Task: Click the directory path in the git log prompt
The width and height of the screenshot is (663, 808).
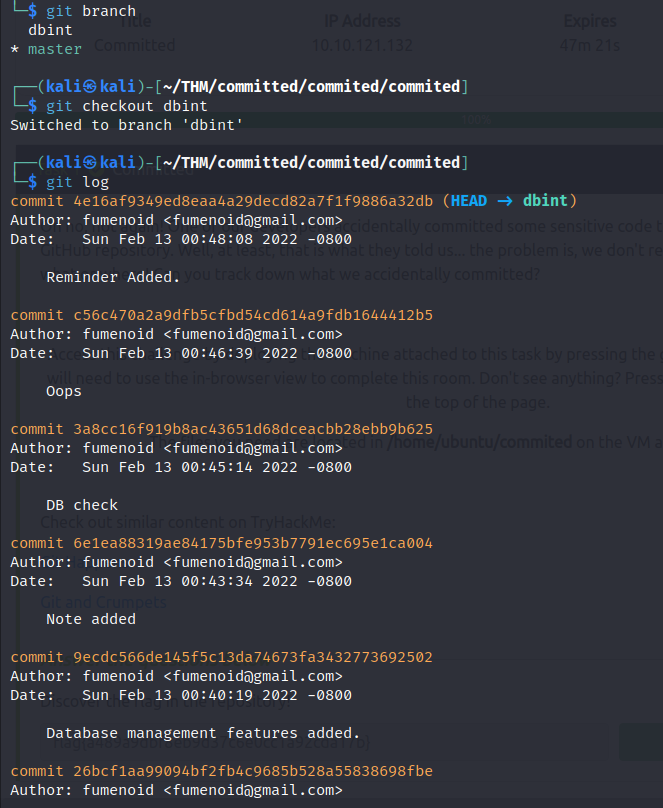Action: 310,163
